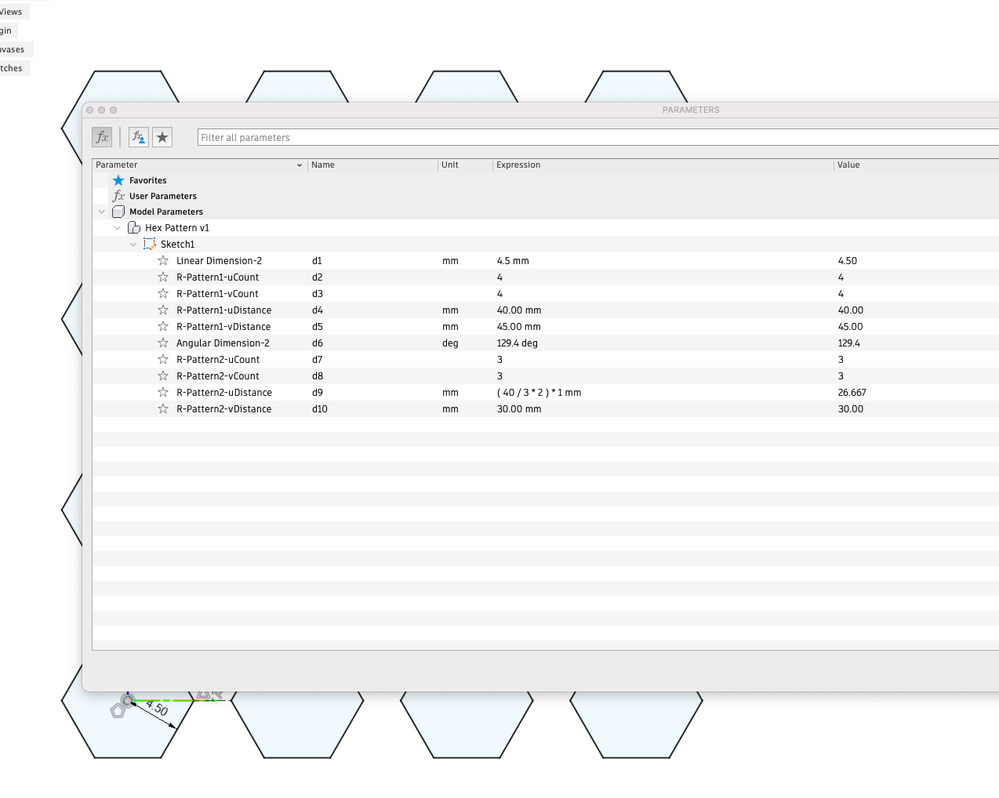Favorite the Linear Dimension-2 parameter star
Image resolution: width=999 pixels, height=798 pixels.
click(163, 260)
